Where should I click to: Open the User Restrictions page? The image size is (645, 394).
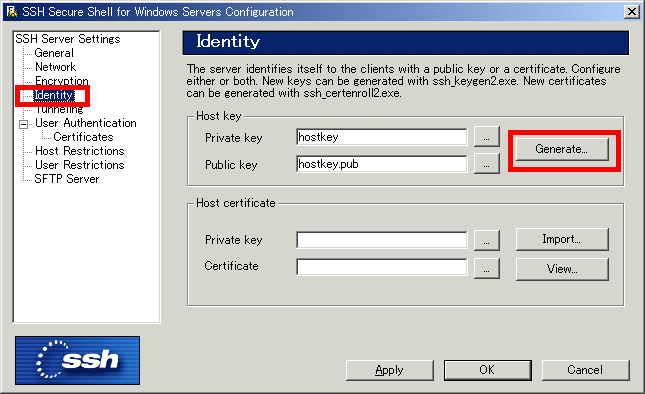pos(80,165)
